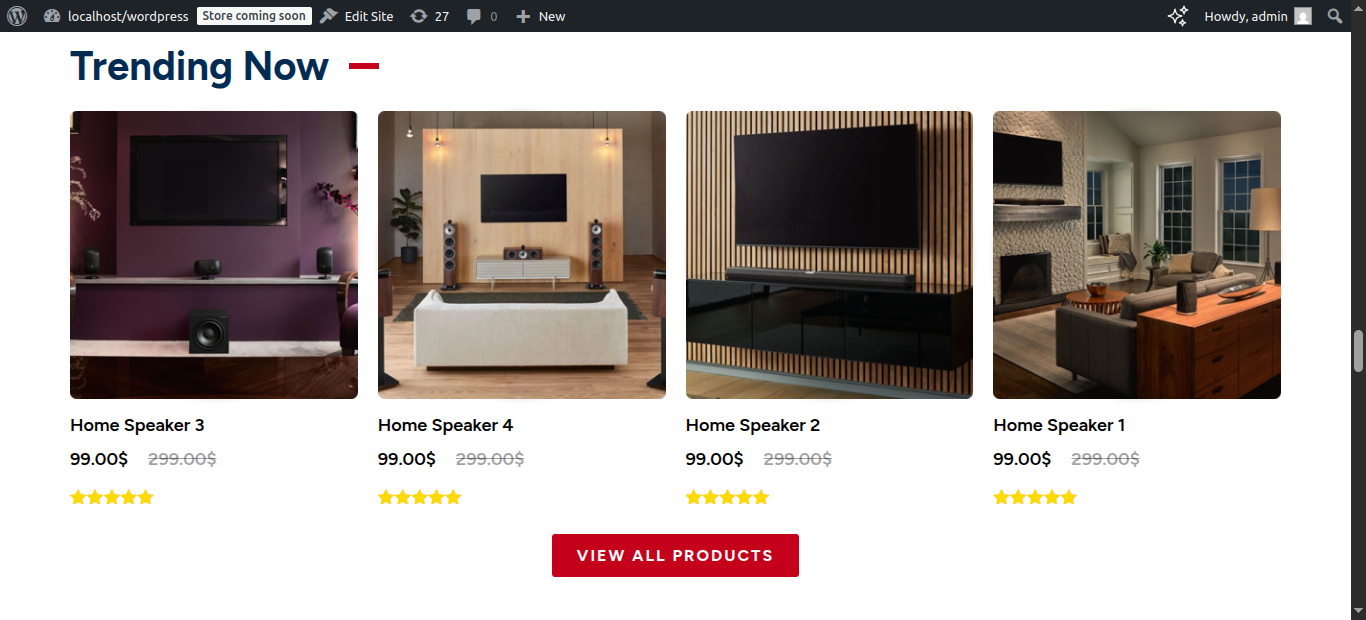Open the WordPress logo menu

point(17,16)
